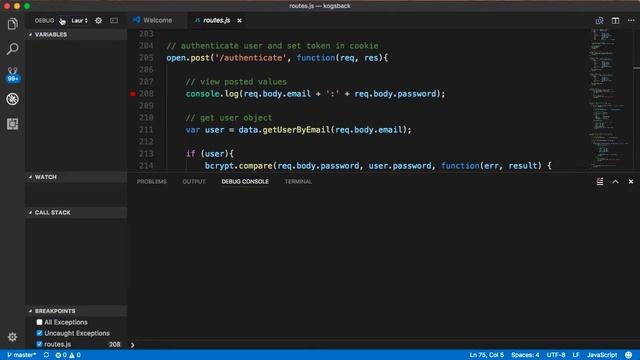The width and height of the screenshot is (640, 360).
Task: Clear the debug console output
Action: 600,182
